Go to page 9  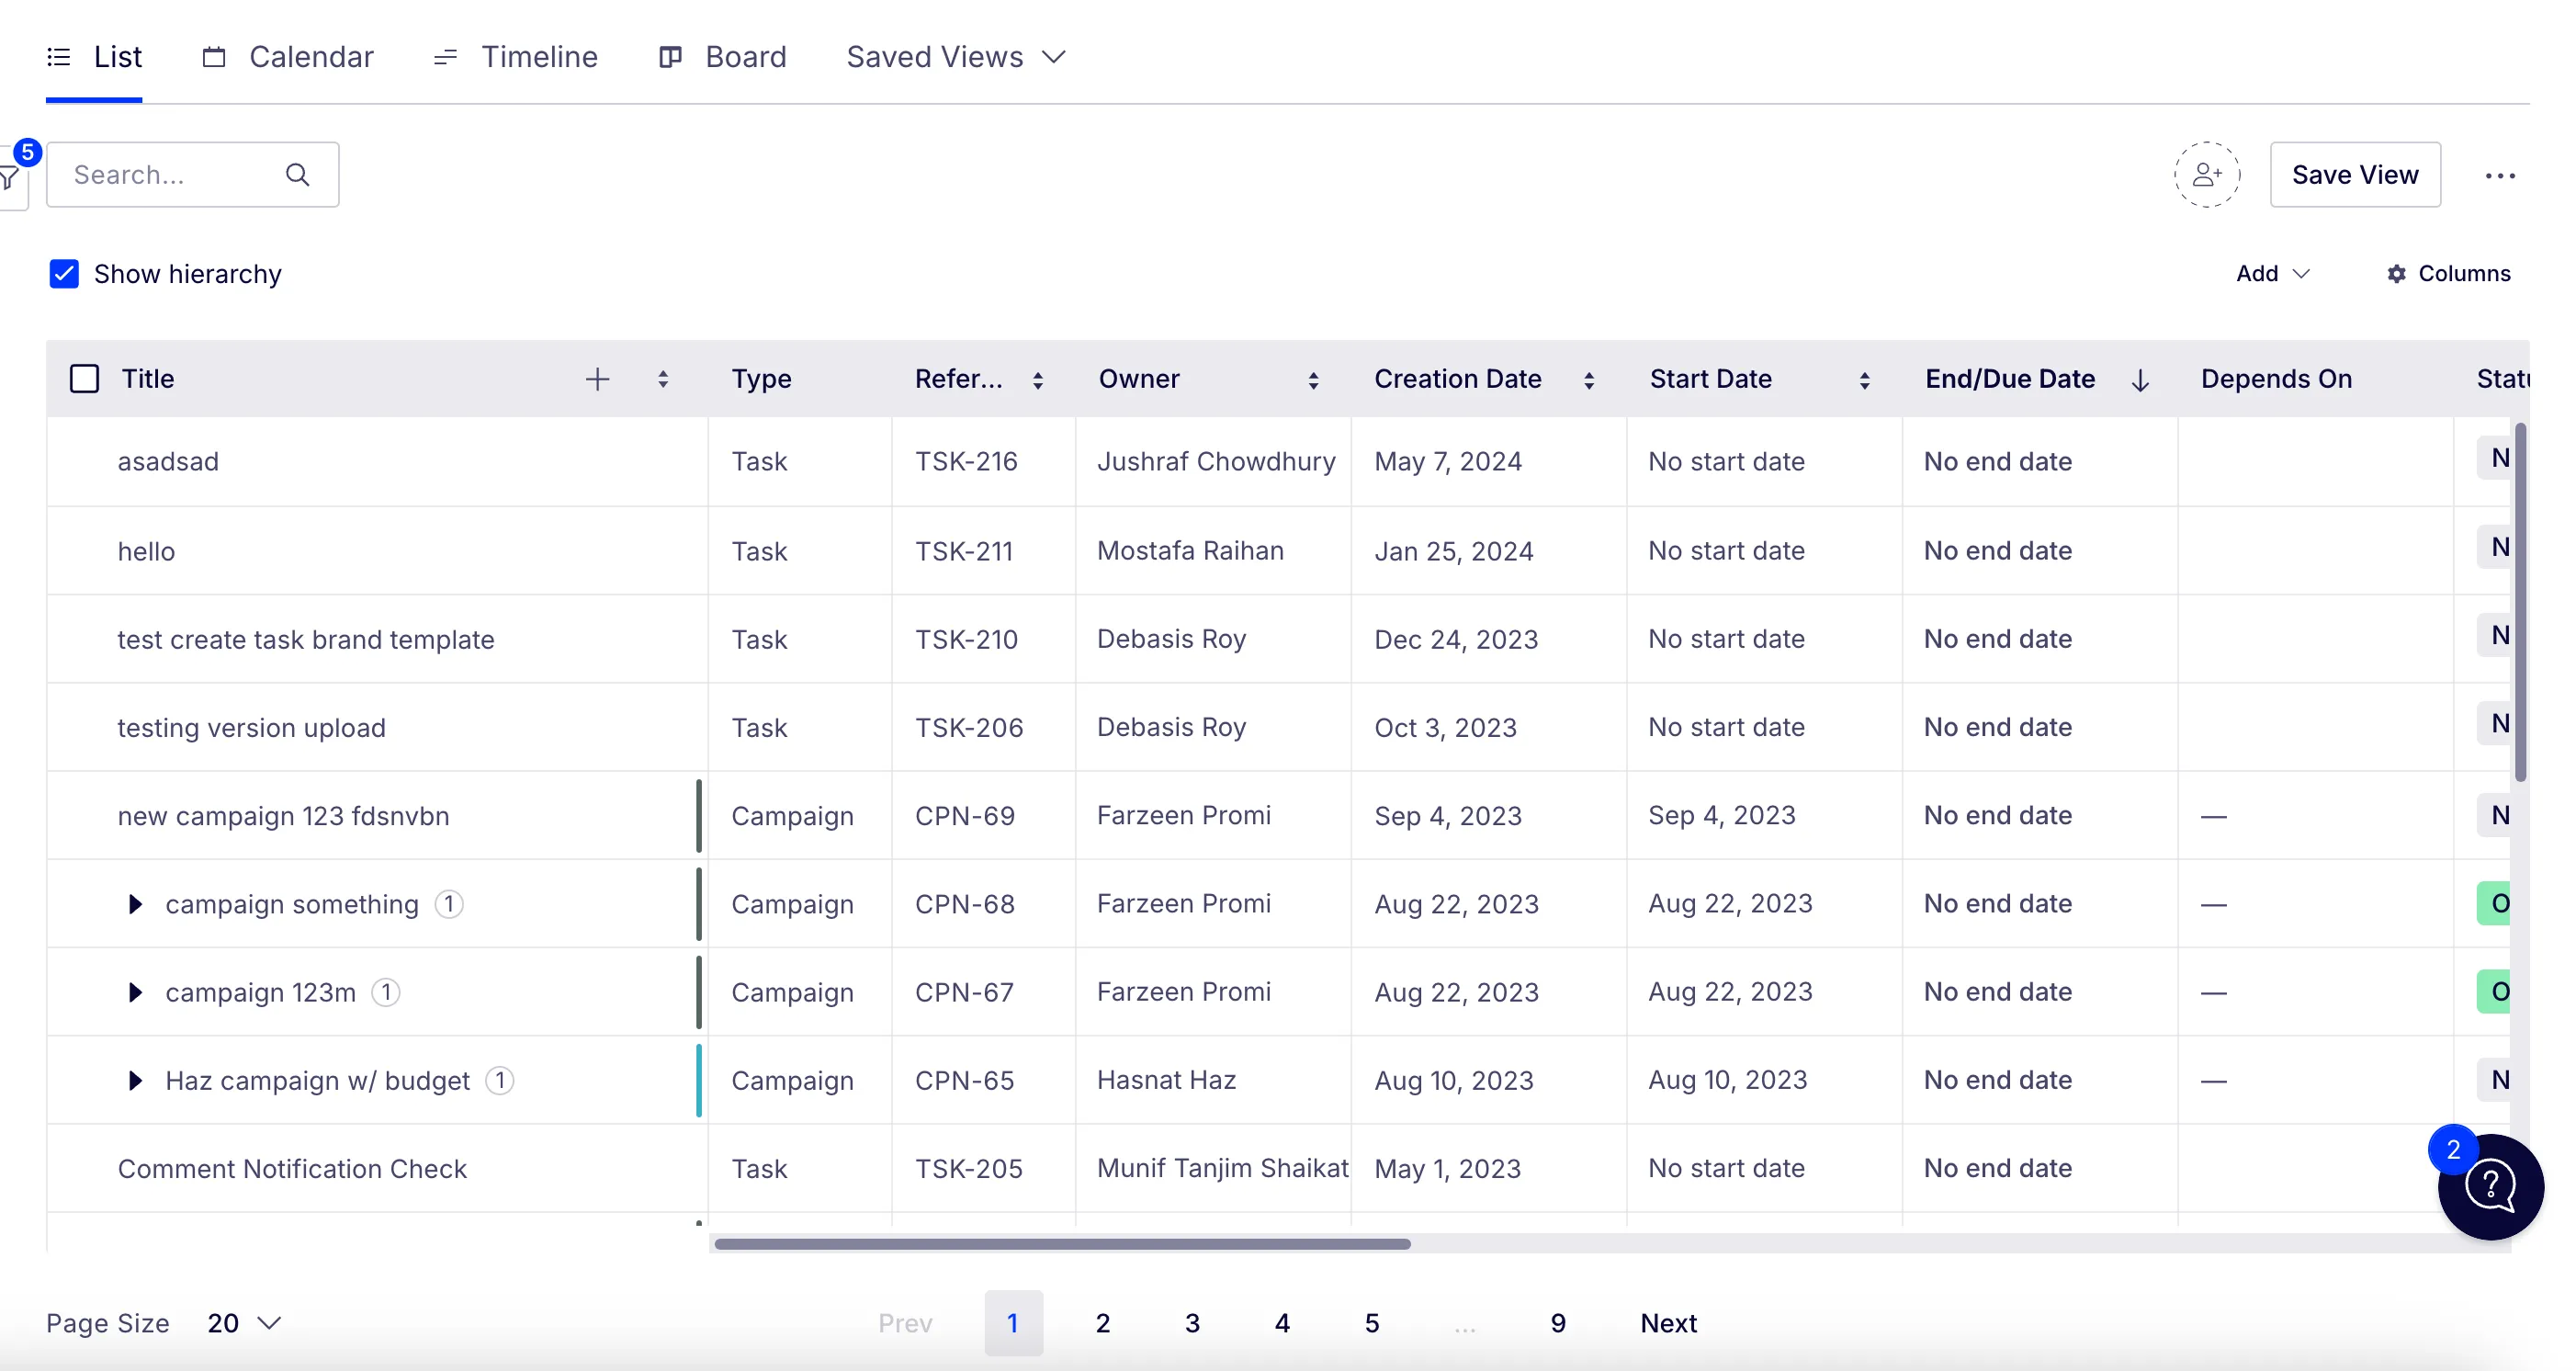pos(1558,1323)
